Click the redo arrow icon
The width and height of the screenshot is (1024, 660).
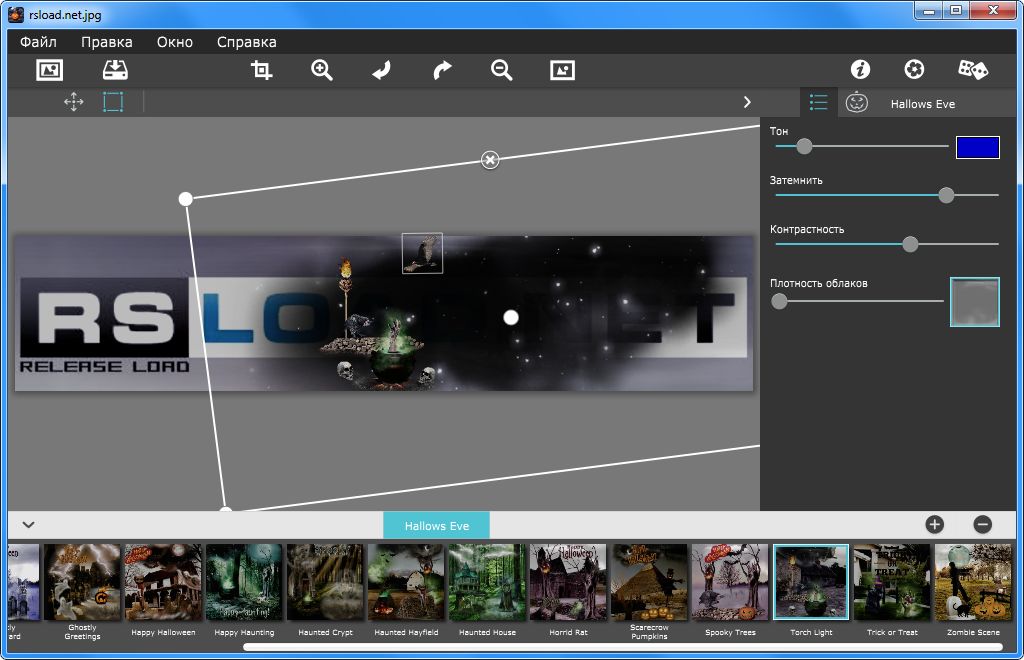pyautogui.click(x=441, y=70)
